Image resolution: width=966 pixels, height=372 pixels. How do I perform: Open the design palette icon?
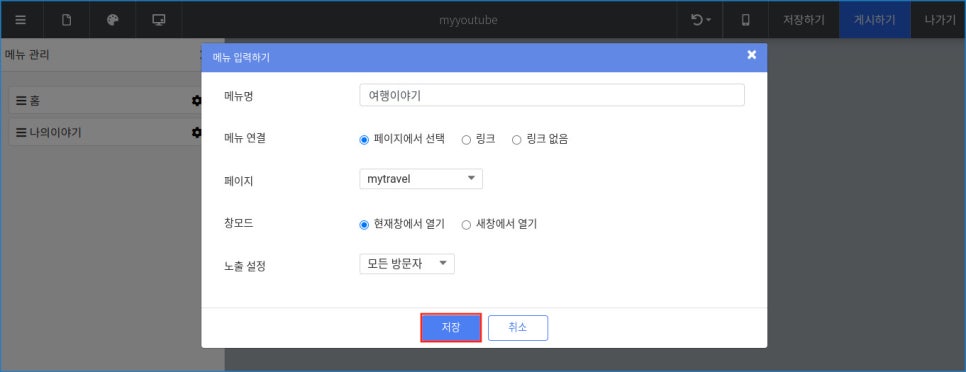coord(112,20)
